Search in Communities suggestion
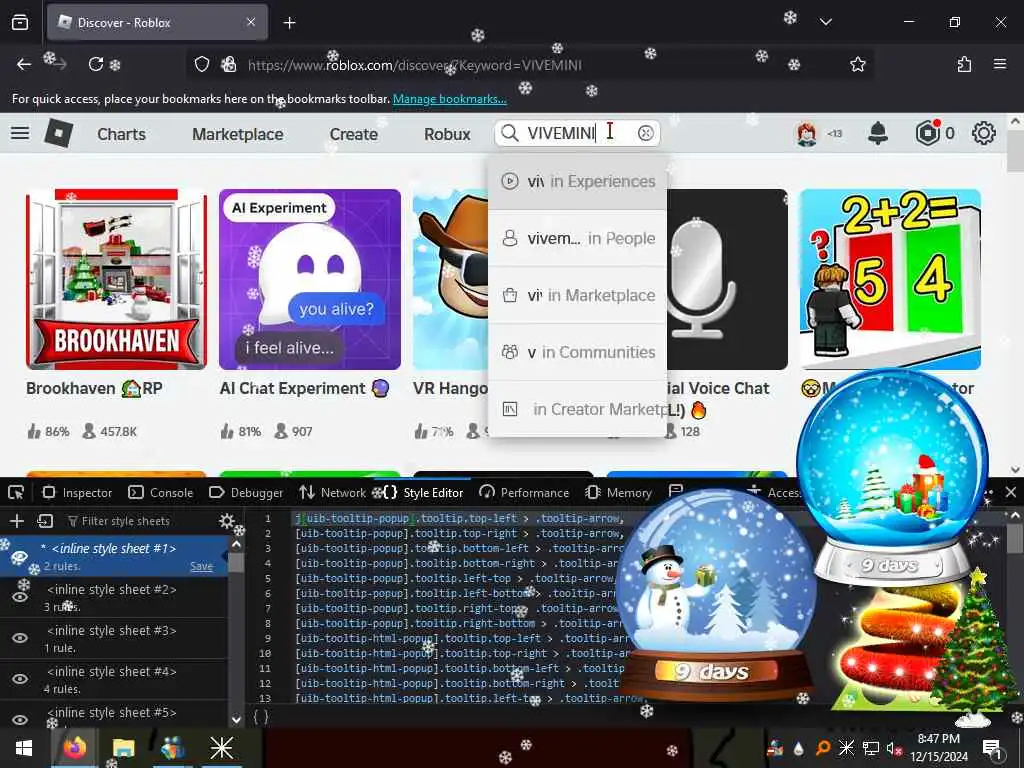Viewport: 1024px width, 768px height. pyautogui.click(x=577, y=352)
